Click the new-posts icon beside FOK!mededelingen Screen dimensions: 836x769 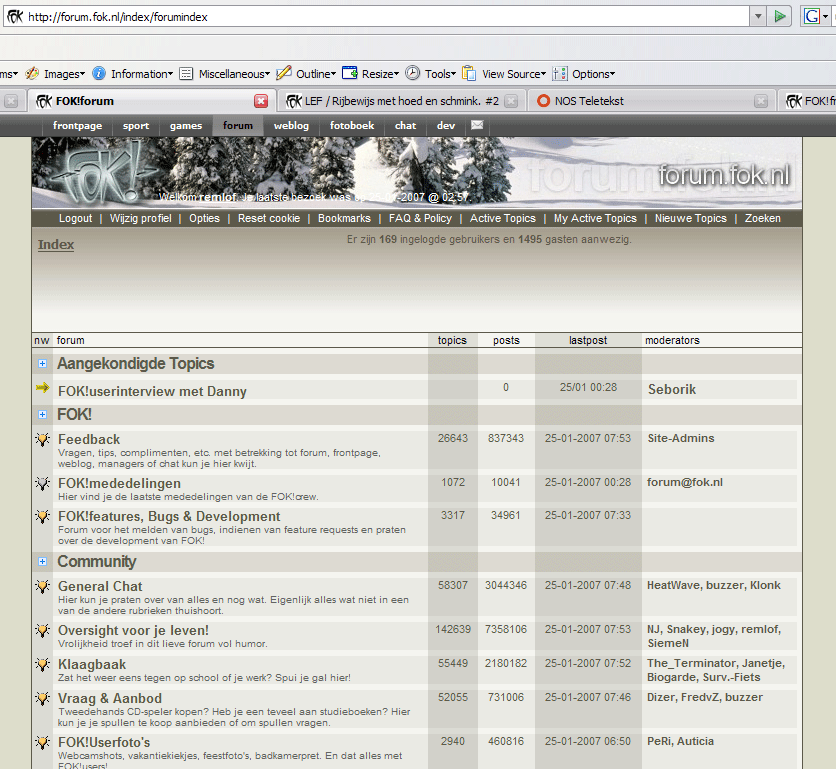point(43,484)
